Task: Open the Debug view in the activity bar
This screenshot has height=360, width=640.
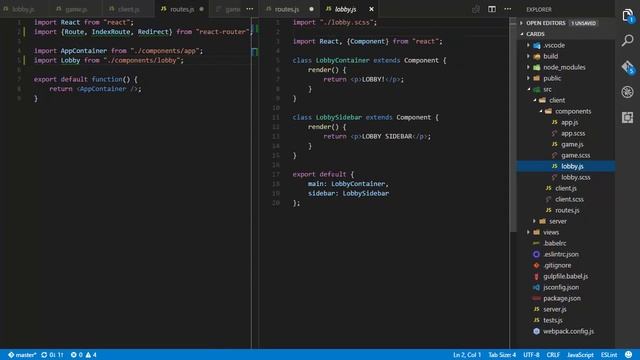Action: pyautogui.click(x=628, y=92)
